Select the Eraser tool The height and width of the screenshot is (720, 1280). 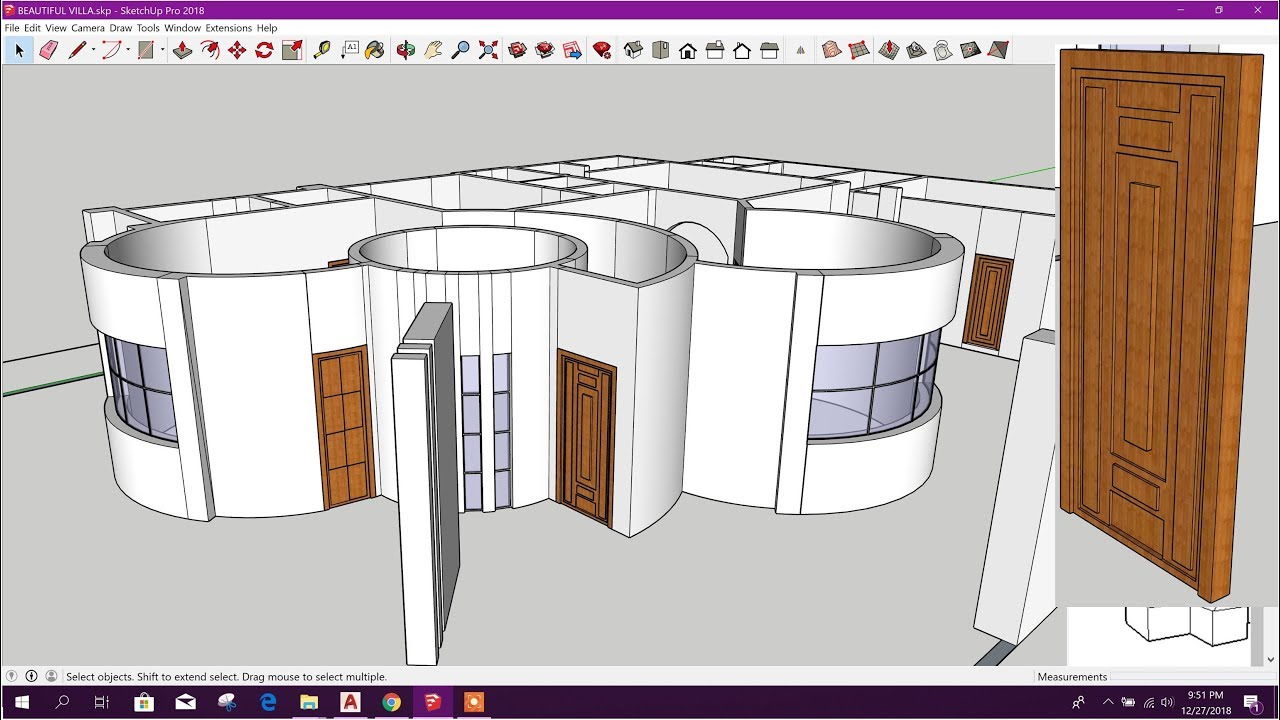click(48, 50)
